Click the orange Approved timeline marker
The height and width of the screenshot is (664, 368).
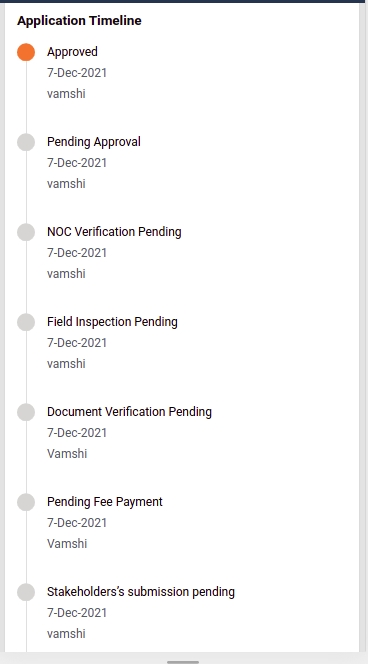pyautogui.click(x=26, y=52)
